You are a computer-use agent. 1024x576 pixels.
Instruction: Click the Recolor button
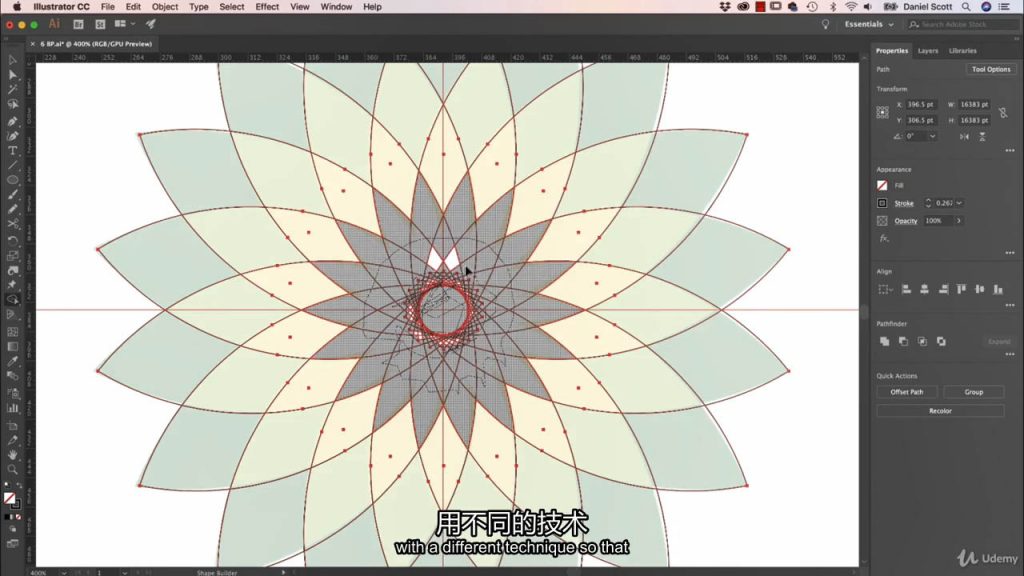940,411
